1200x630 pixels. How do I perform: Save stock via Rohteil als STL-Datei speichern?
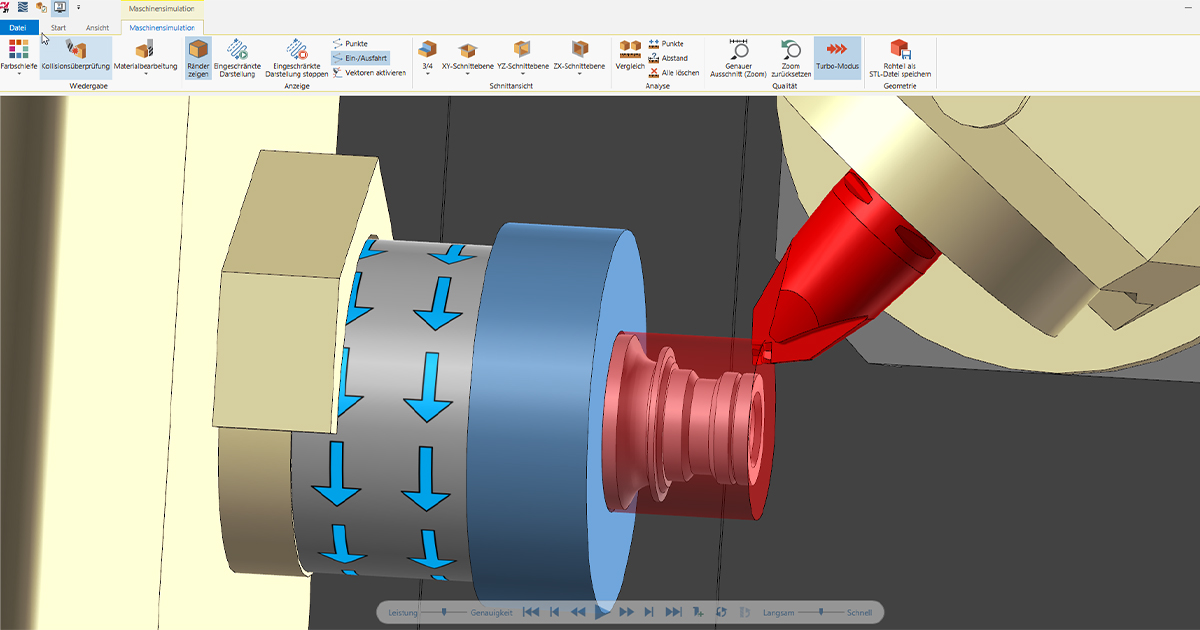900,56
